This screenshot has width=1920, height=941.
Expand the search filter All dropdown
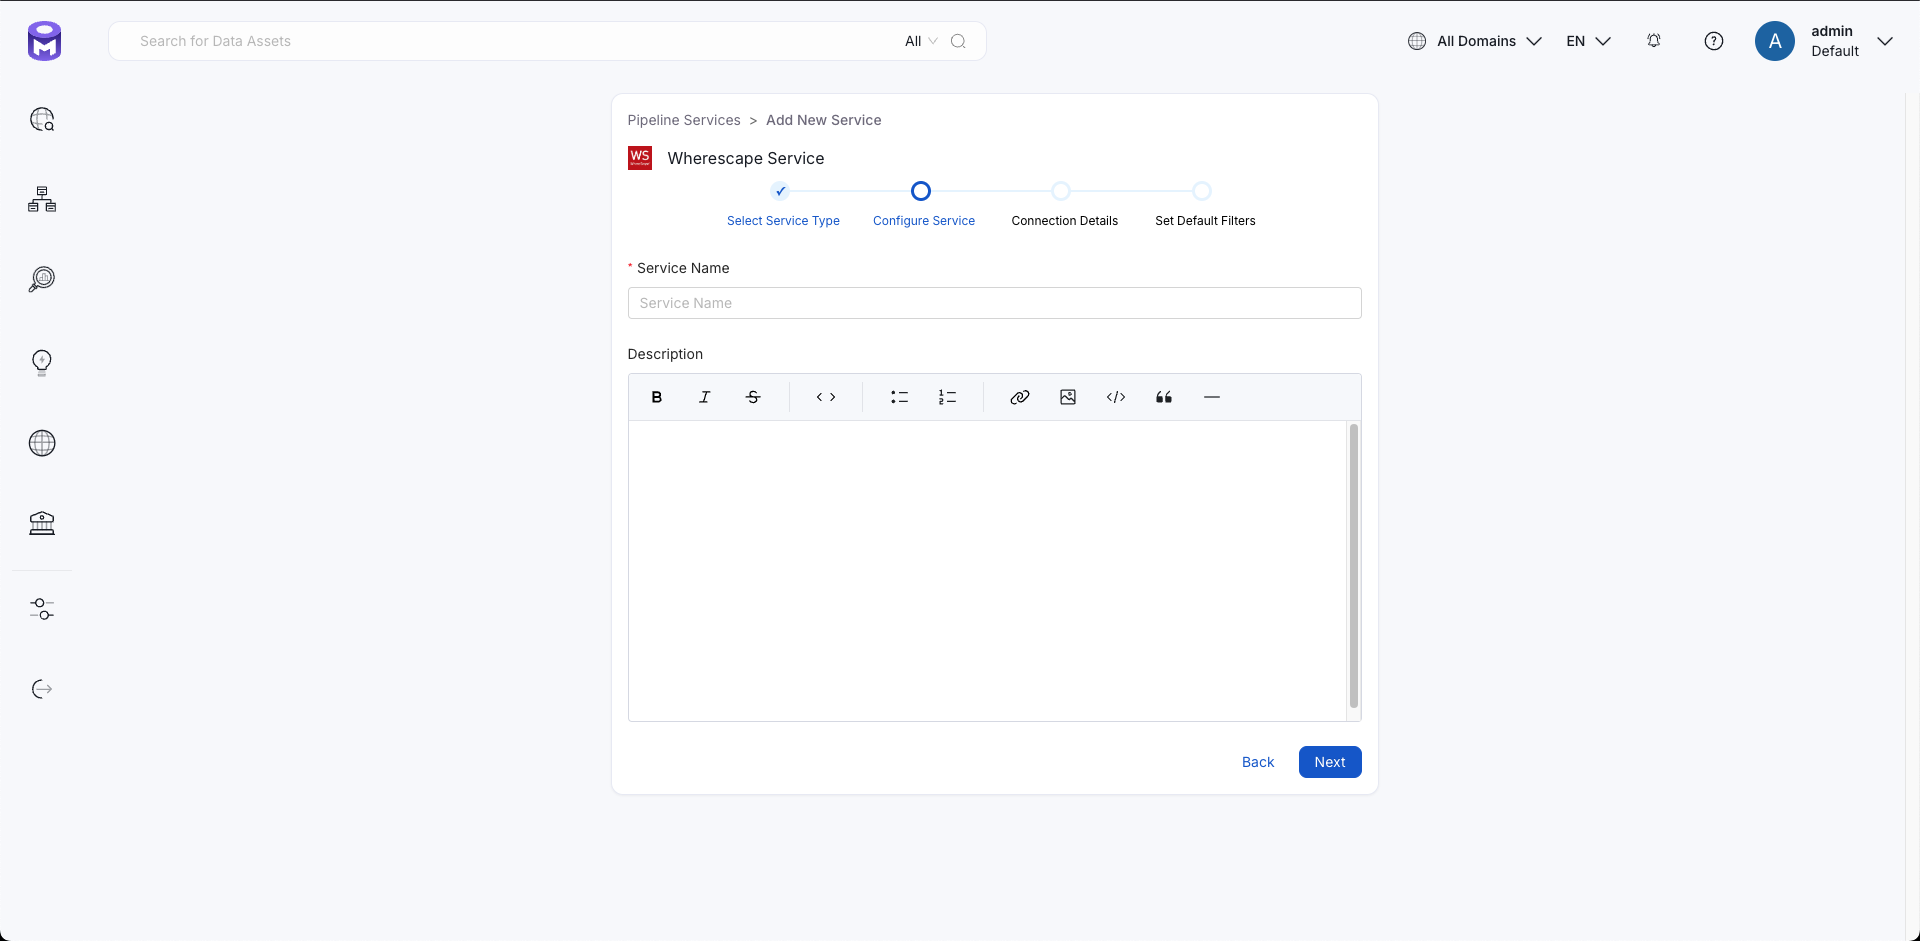(x=920, y=41)
